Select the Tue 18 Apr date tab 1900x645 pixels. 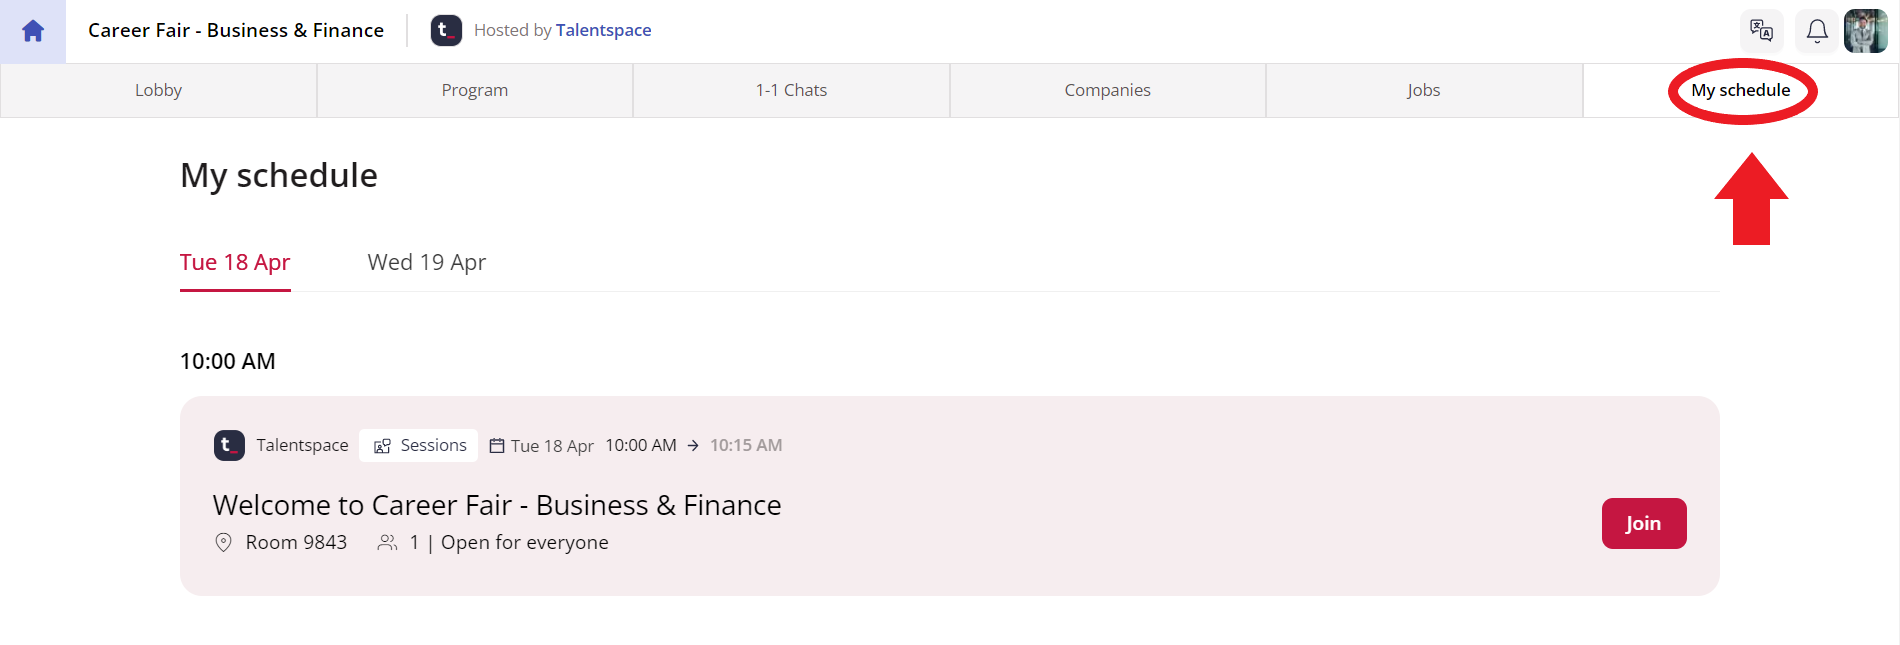(x=235, y=262)
